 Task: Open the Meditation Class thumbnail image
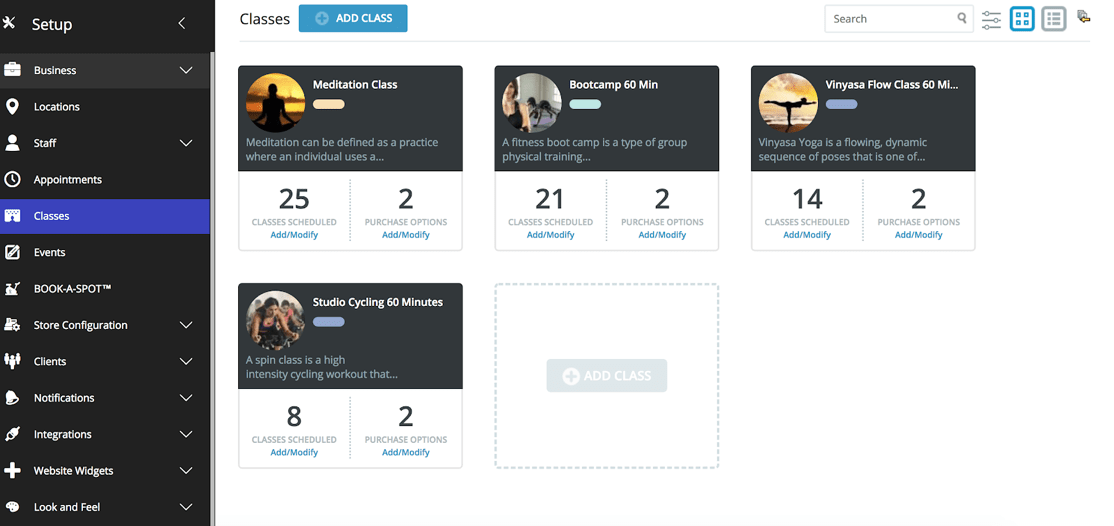pos(276,102)
